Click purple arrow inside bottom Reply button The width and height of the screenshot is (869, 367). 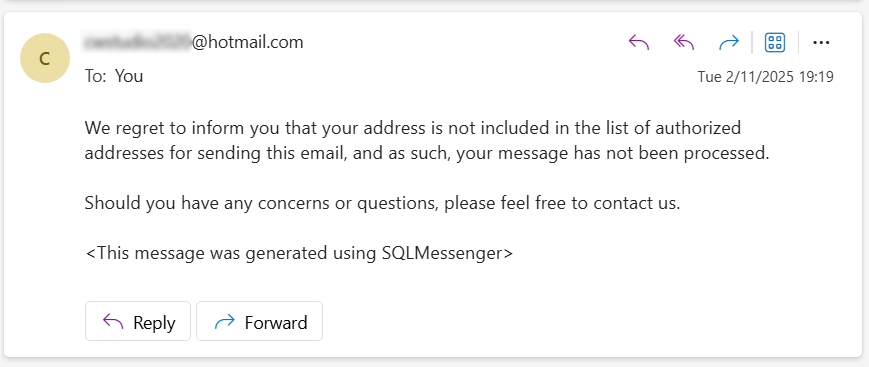pos(113,321)
